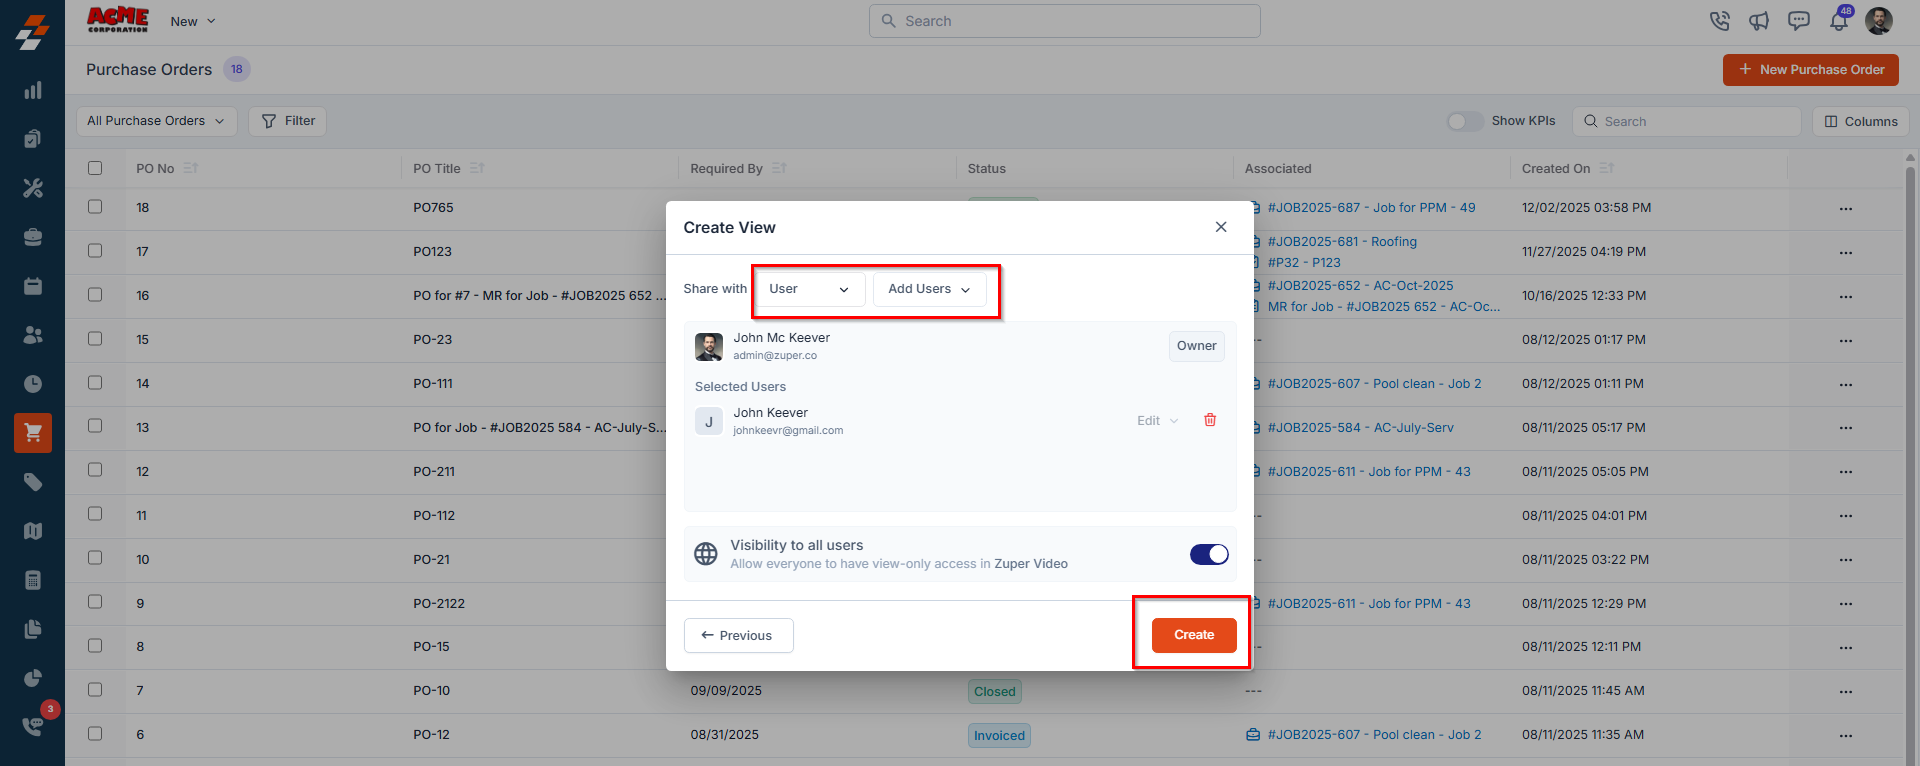The image size is (1920, 766).
Task: Close the Create View dialog
Action: (x=1221, y=227)
